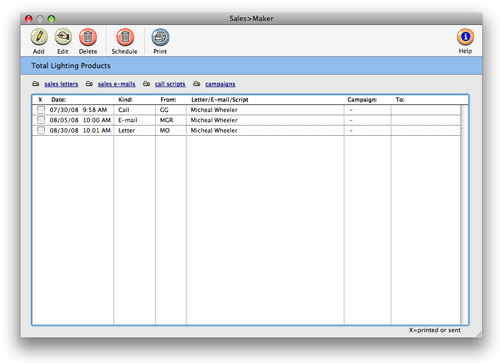
Task: Click the Call kind cell
Action: coord(124,110)
